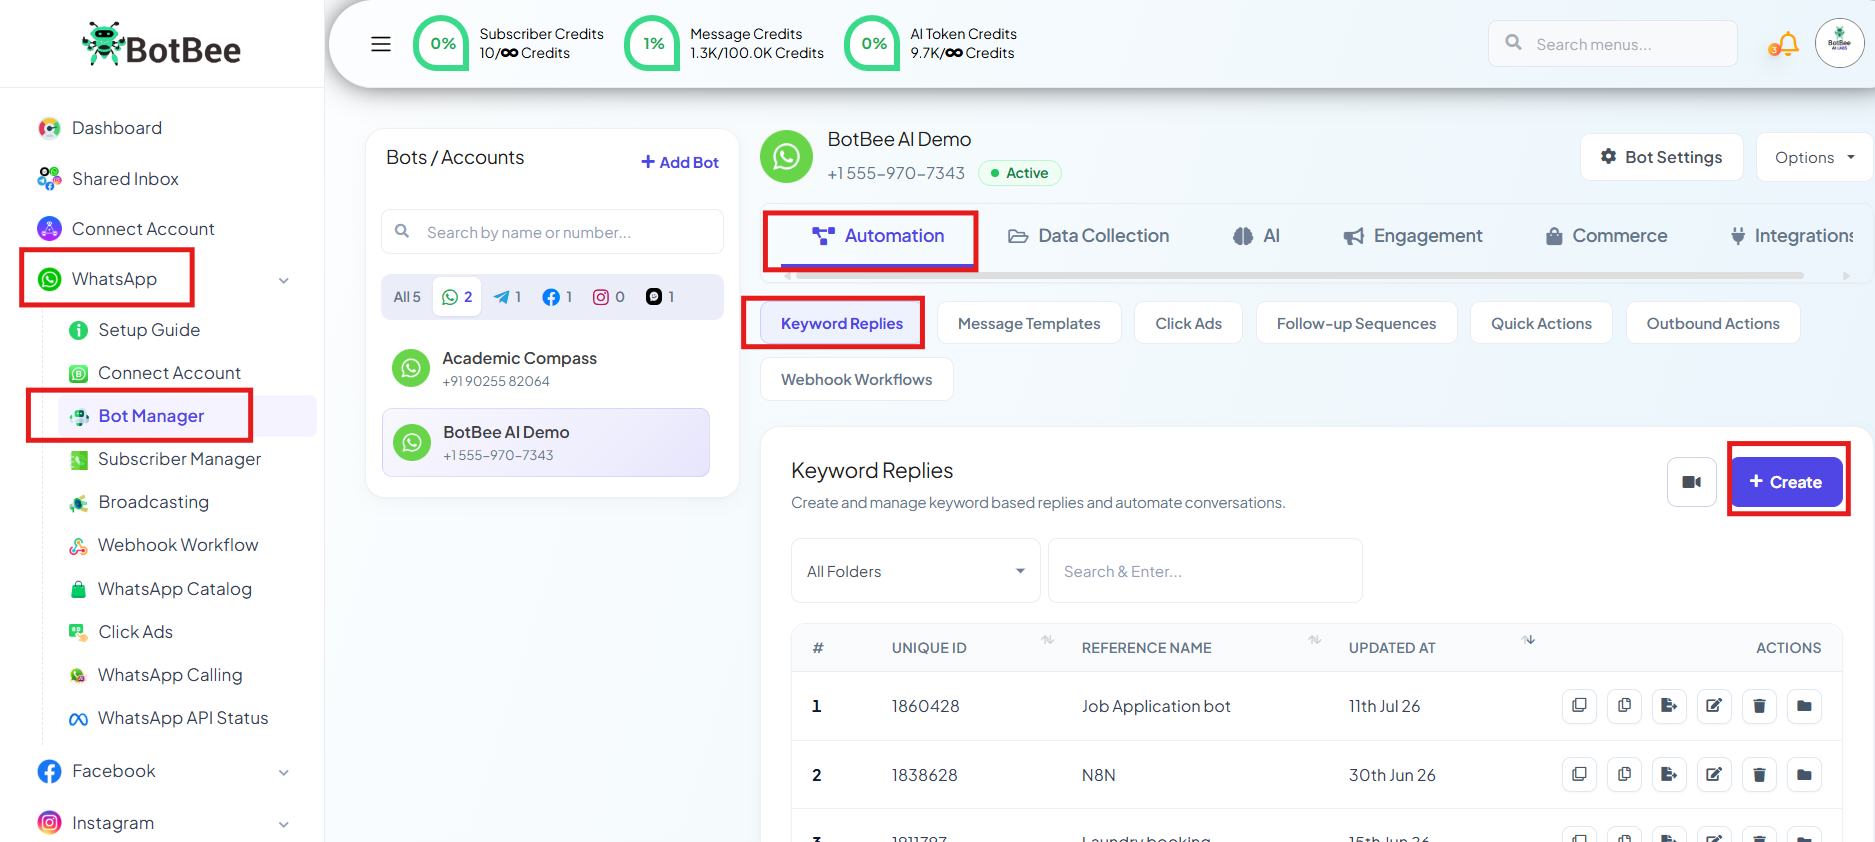Select the Follow-up Sequences sub-tab
Screen dimensions: 1875x842
pos(1356,323)
